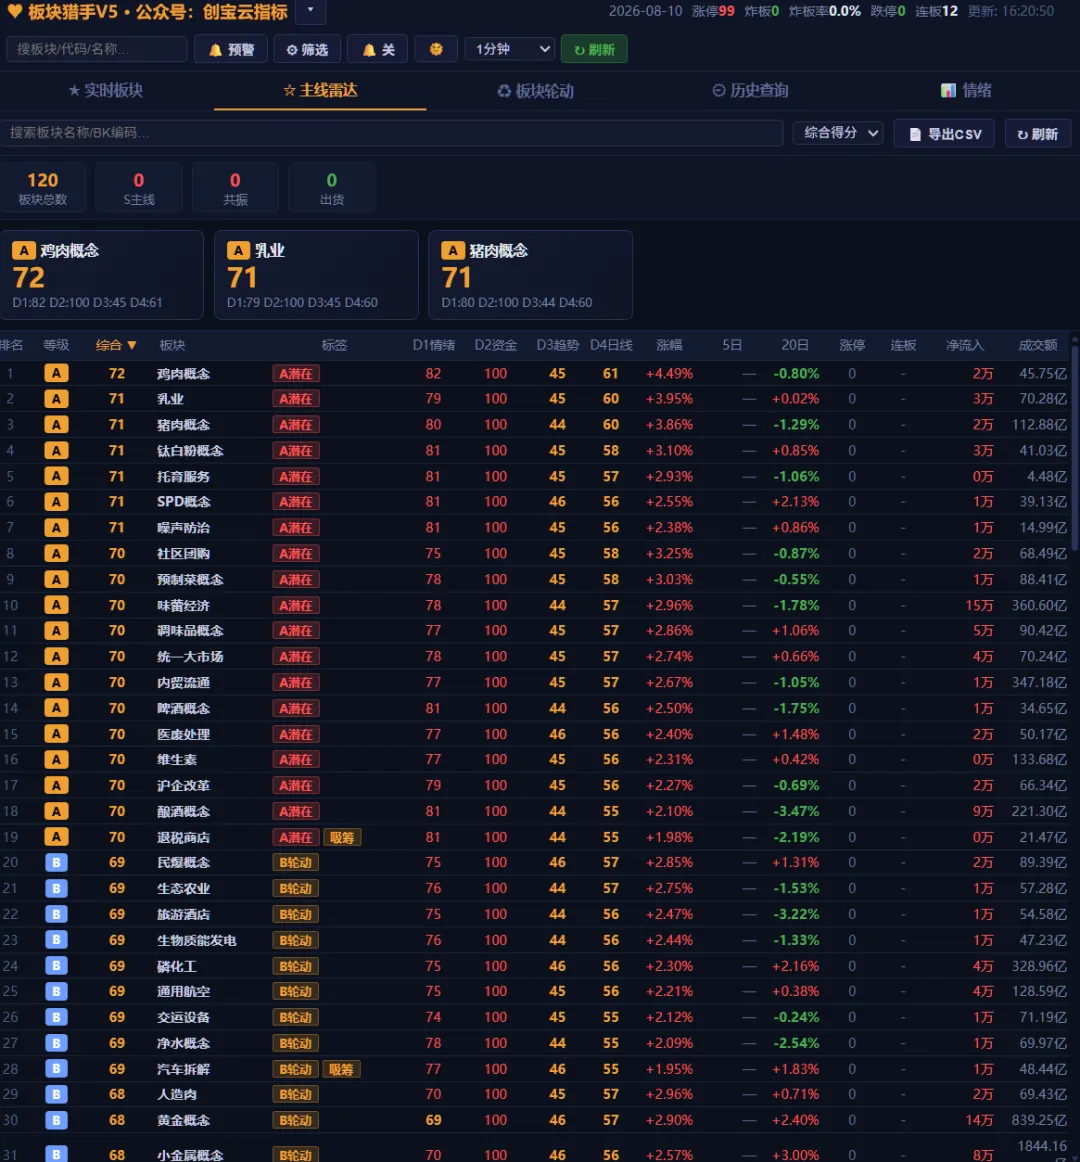Click the A grade badge on 钛白粉概念 row
Screen dimensions: 1080x1162
point(56,451)
